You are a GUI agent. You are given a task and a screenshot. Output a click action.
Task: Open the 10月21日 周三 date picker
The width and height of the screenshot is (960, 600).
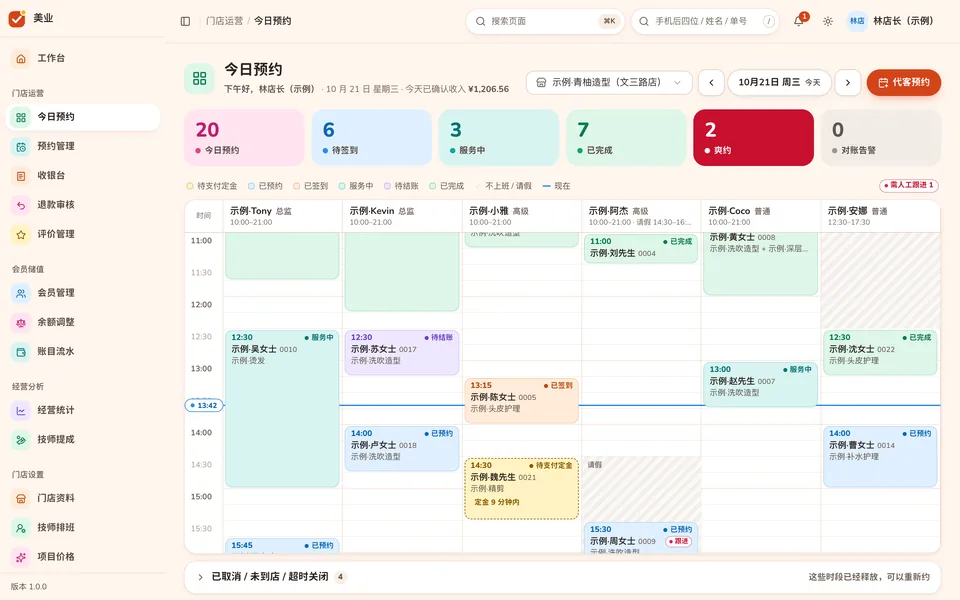click(x=779, y=82)
